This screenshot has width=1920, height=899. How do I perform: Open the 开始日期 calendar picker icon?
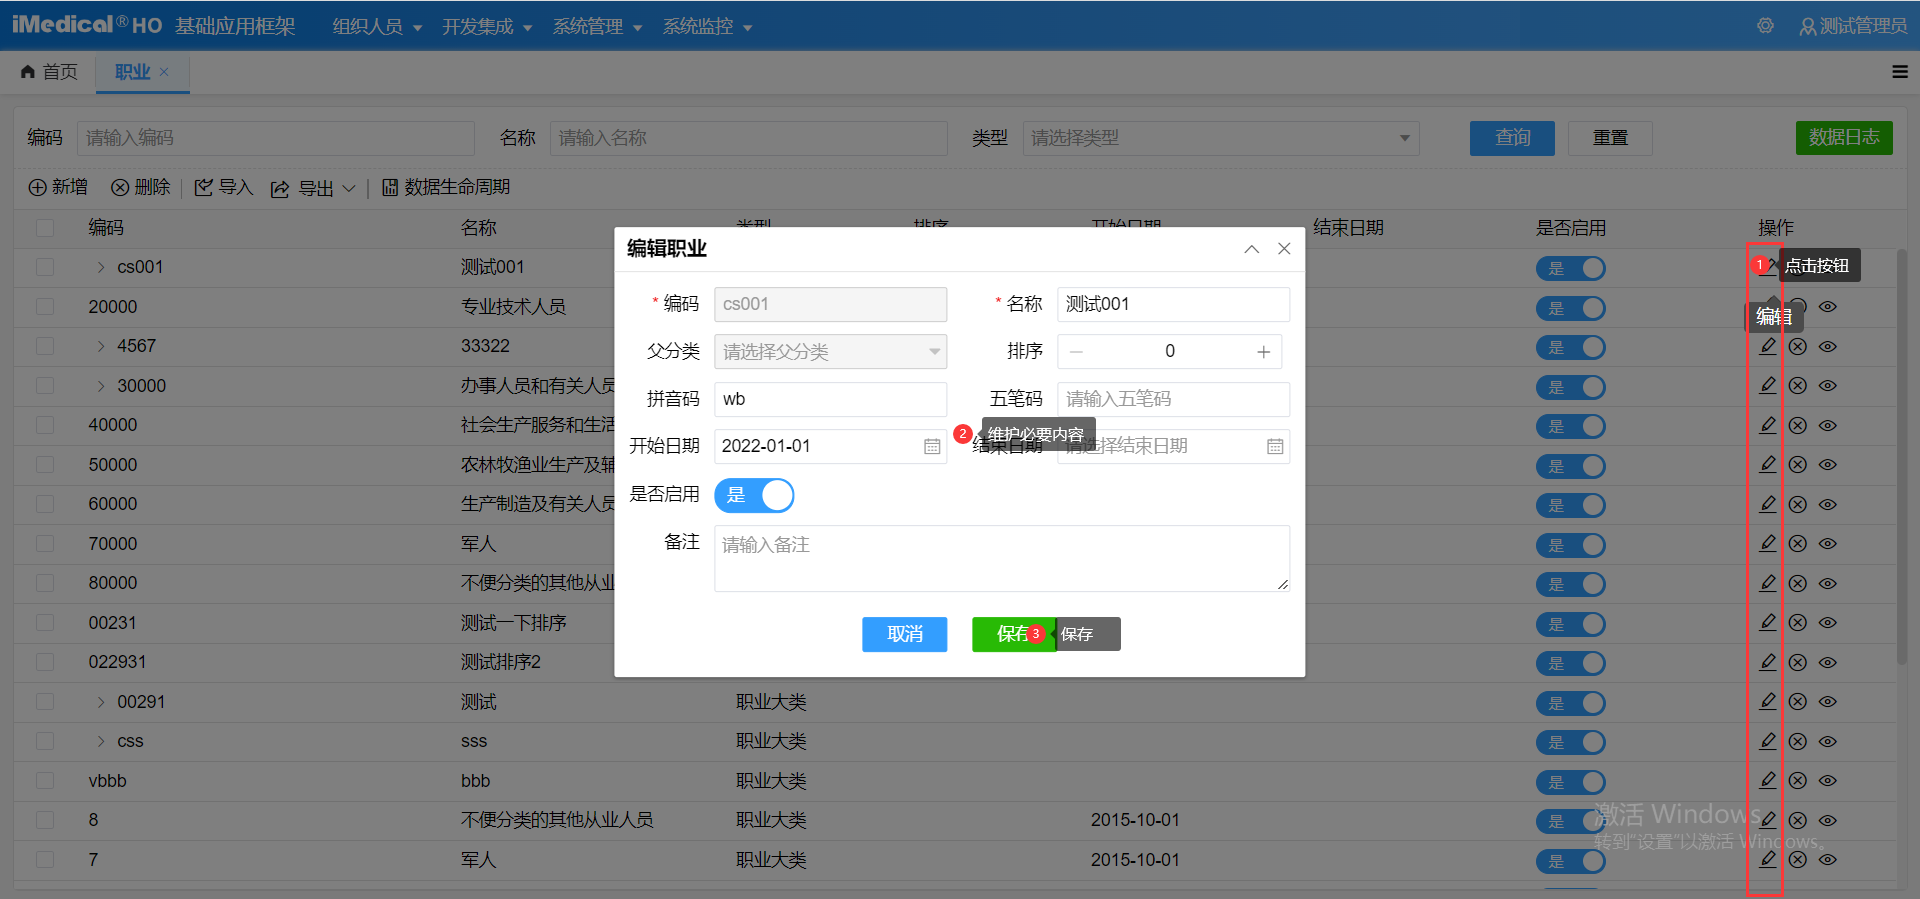pyautogui.click(x=931, y=447)
